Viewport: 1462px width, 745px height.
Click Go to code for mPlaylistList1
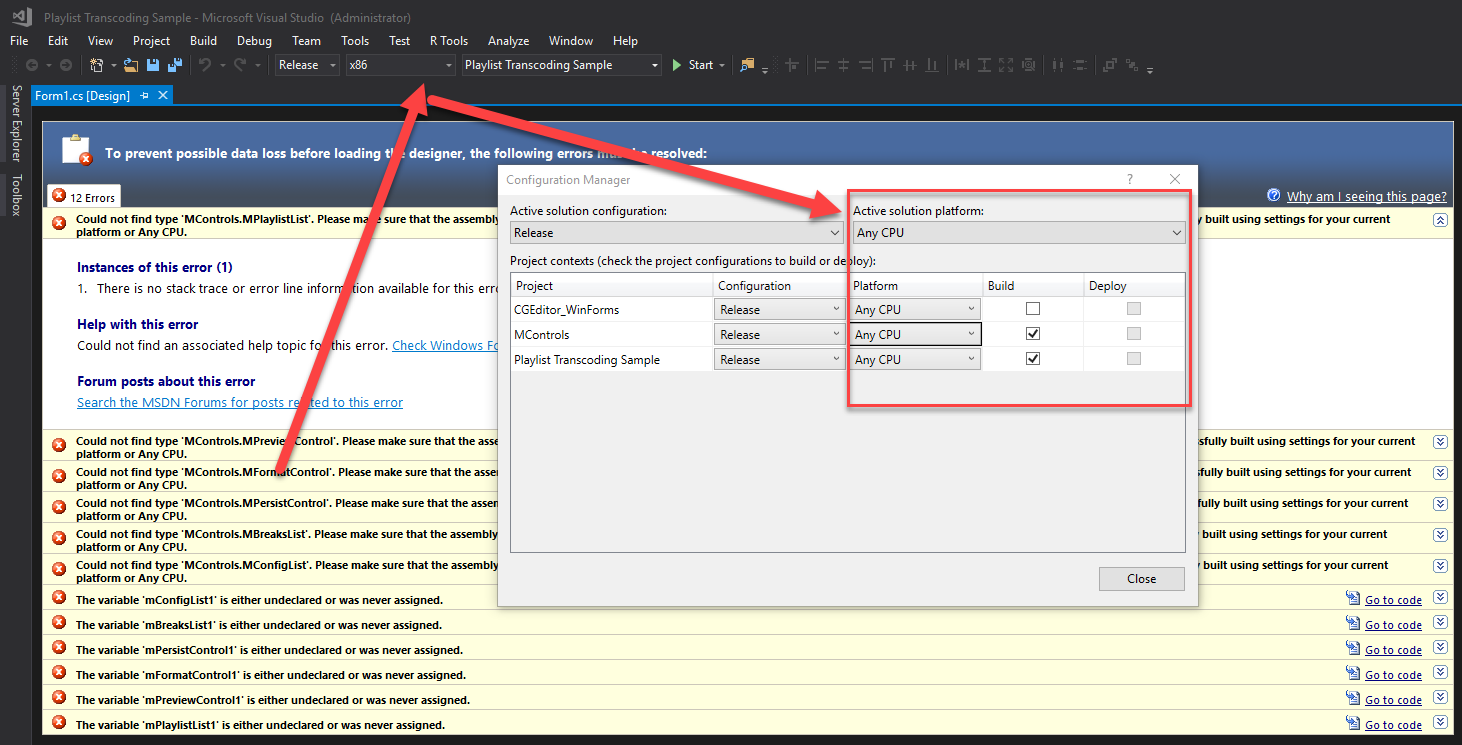coord(1393,725)
